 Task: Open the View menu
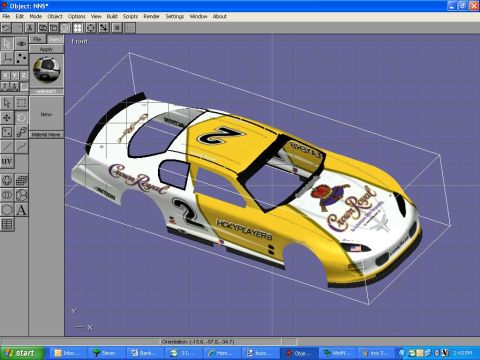pyautogui.click(x=96, y=16)
